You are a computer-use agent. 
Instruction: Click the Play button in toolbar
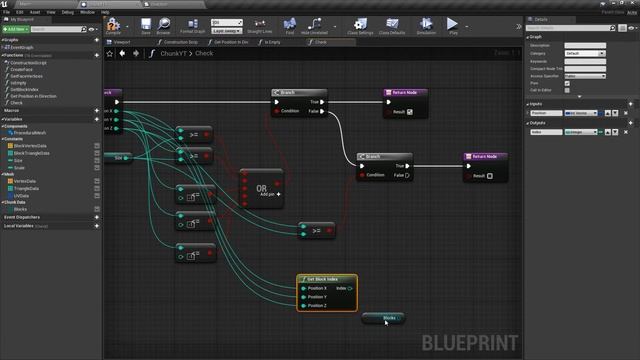coord(452,26)
